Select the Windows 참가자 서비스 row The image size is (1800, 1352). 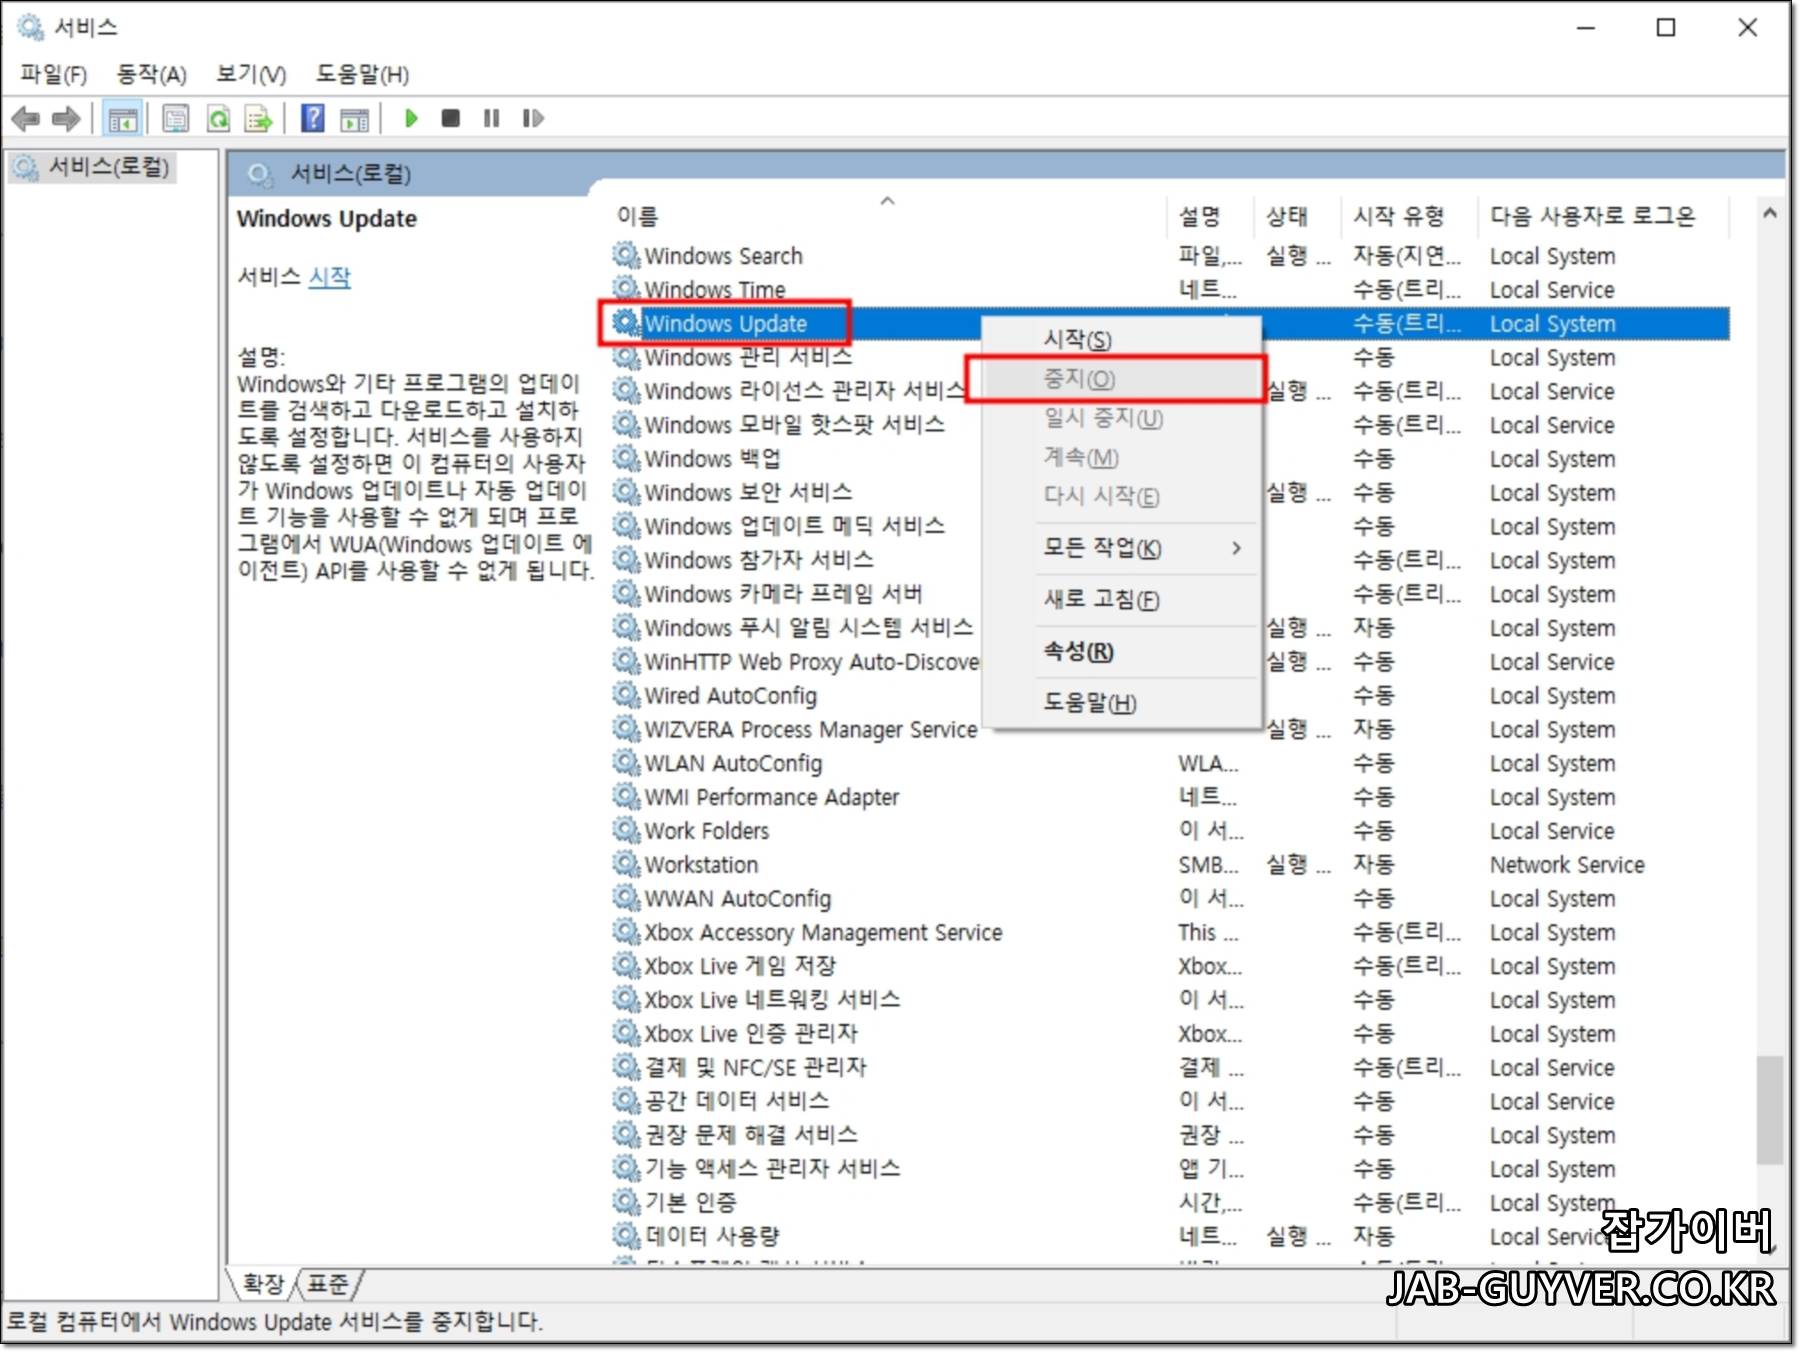[1169, 560]
